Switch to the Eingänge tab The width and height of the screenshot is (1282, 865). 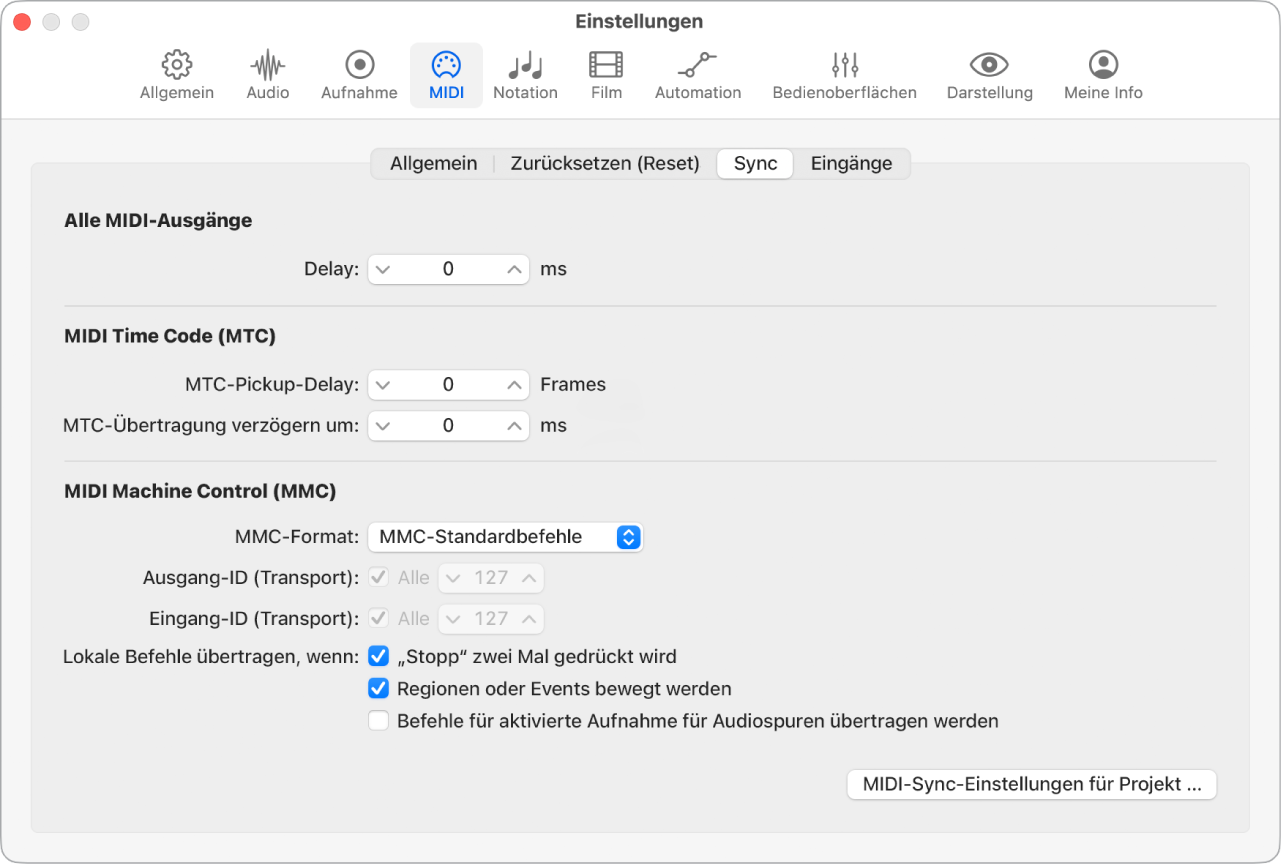tap(851, 163)
